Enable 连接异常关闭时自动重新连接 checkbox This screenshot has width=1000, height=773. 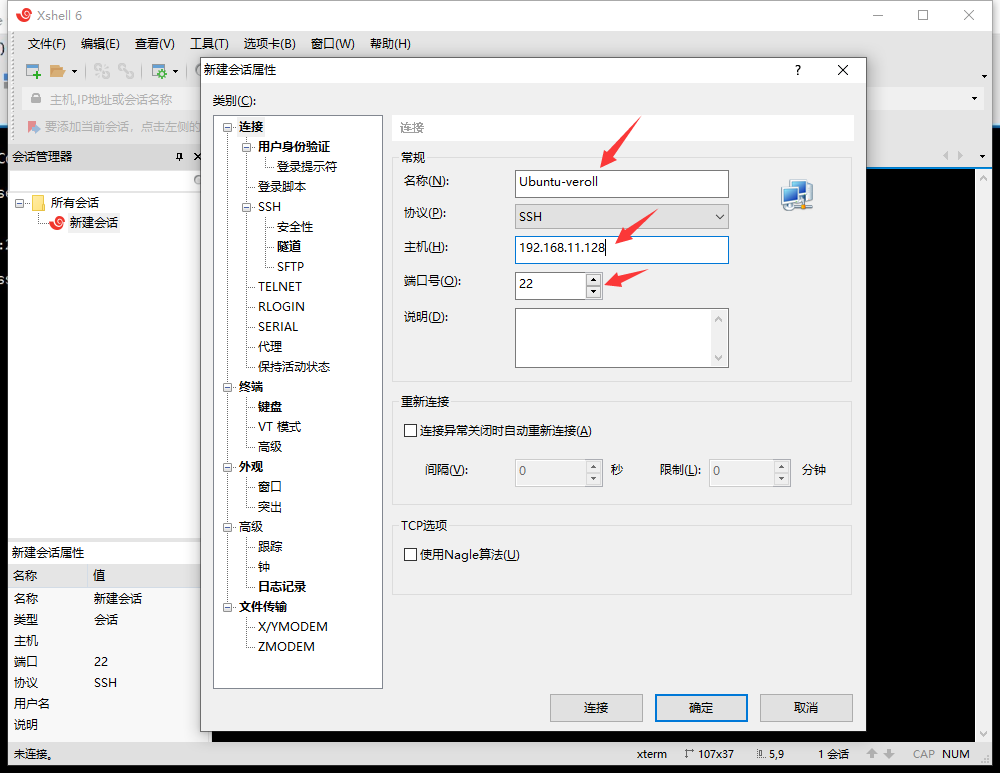coord(410,431)
